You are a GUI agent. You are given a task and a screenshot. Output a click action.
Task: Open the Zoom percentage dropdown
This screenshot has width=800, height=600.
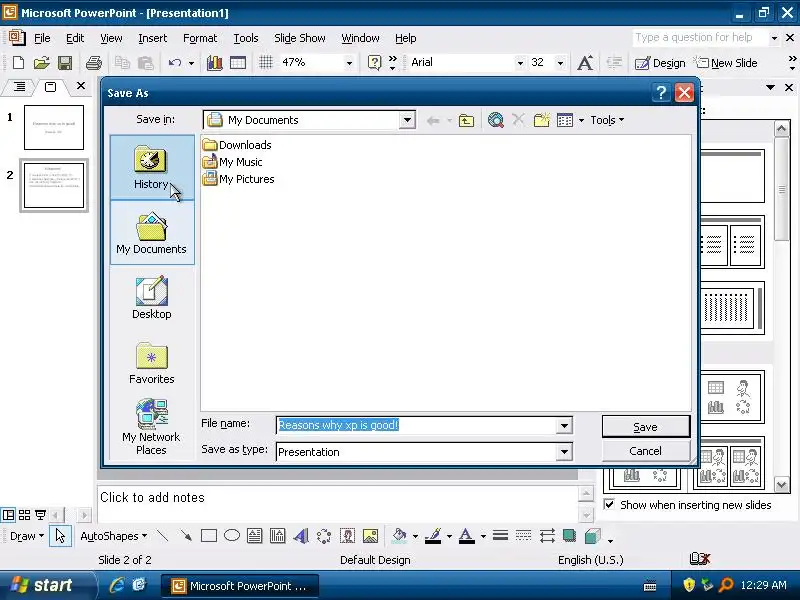349,63
